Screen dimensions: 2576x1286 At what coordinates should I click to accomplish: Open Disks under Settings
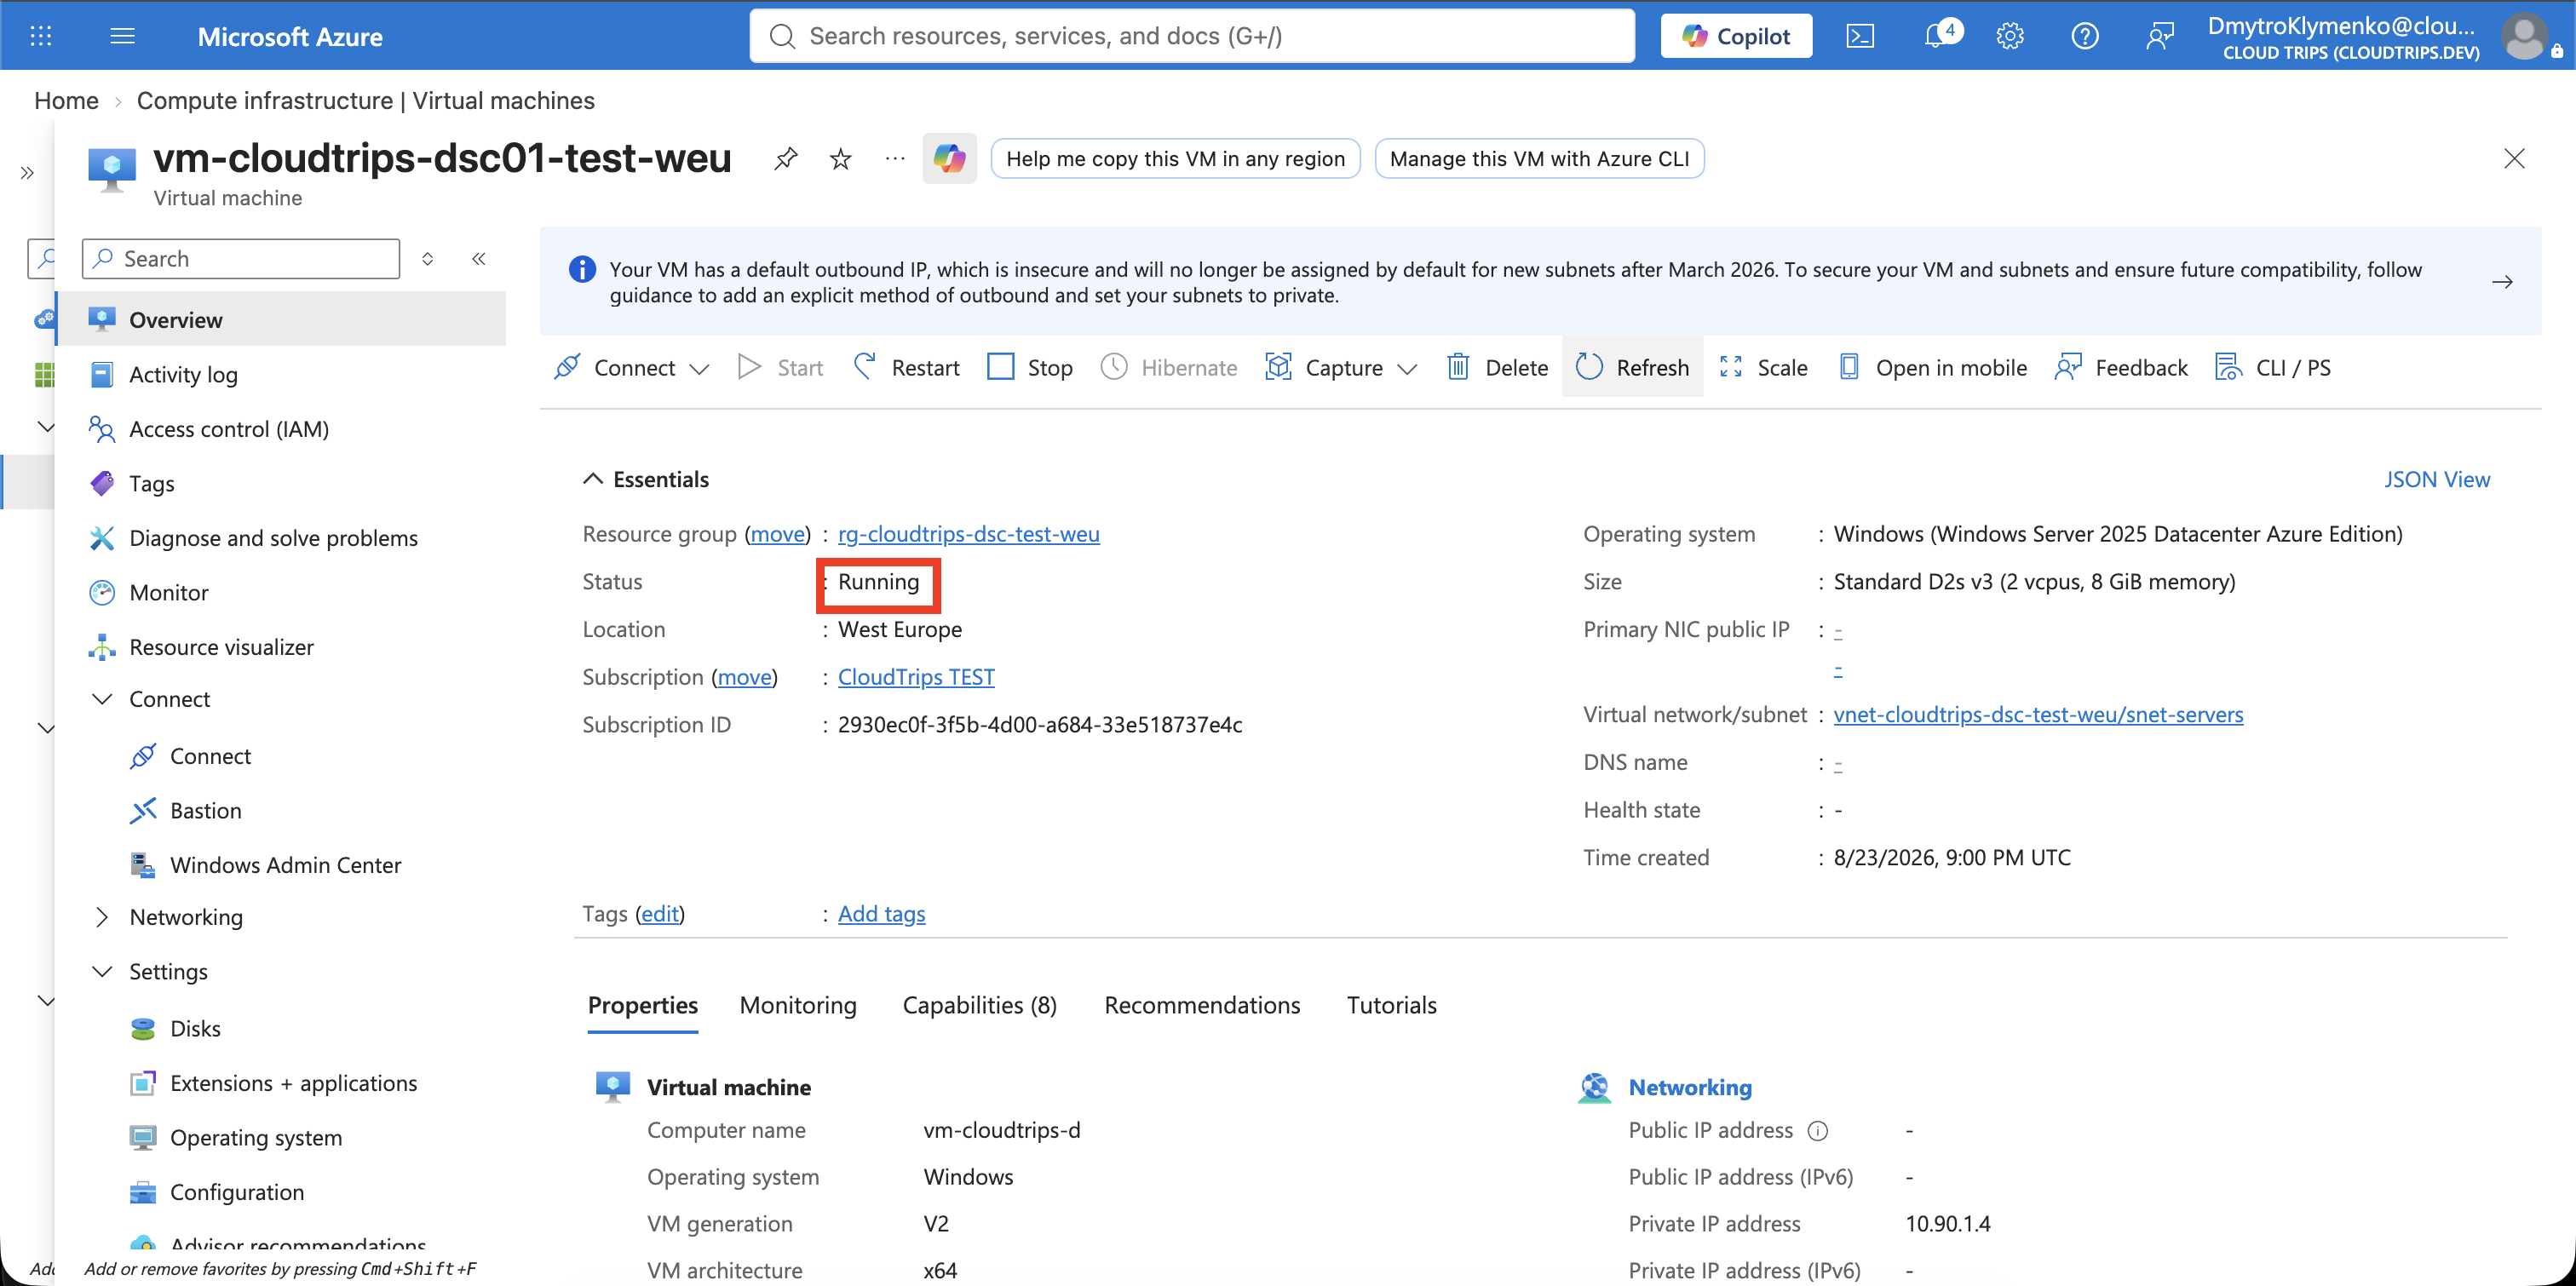click(x=195, y=1028)
